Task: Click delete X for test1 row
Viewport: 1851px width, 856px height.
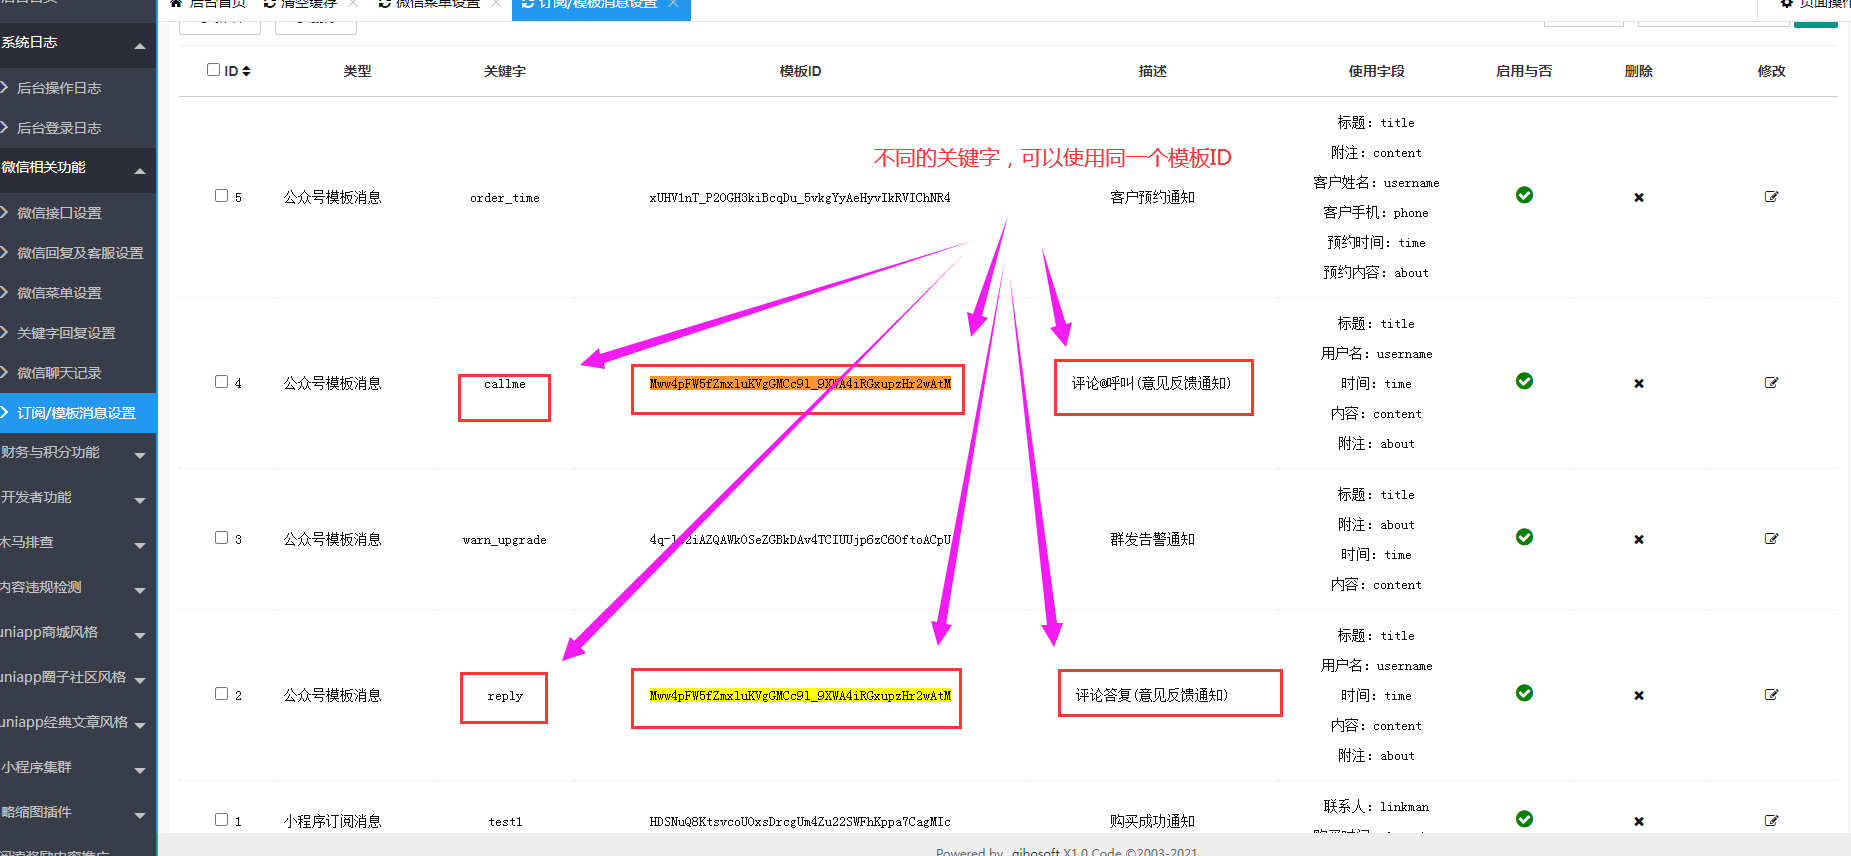Action: coord(1638,821)
